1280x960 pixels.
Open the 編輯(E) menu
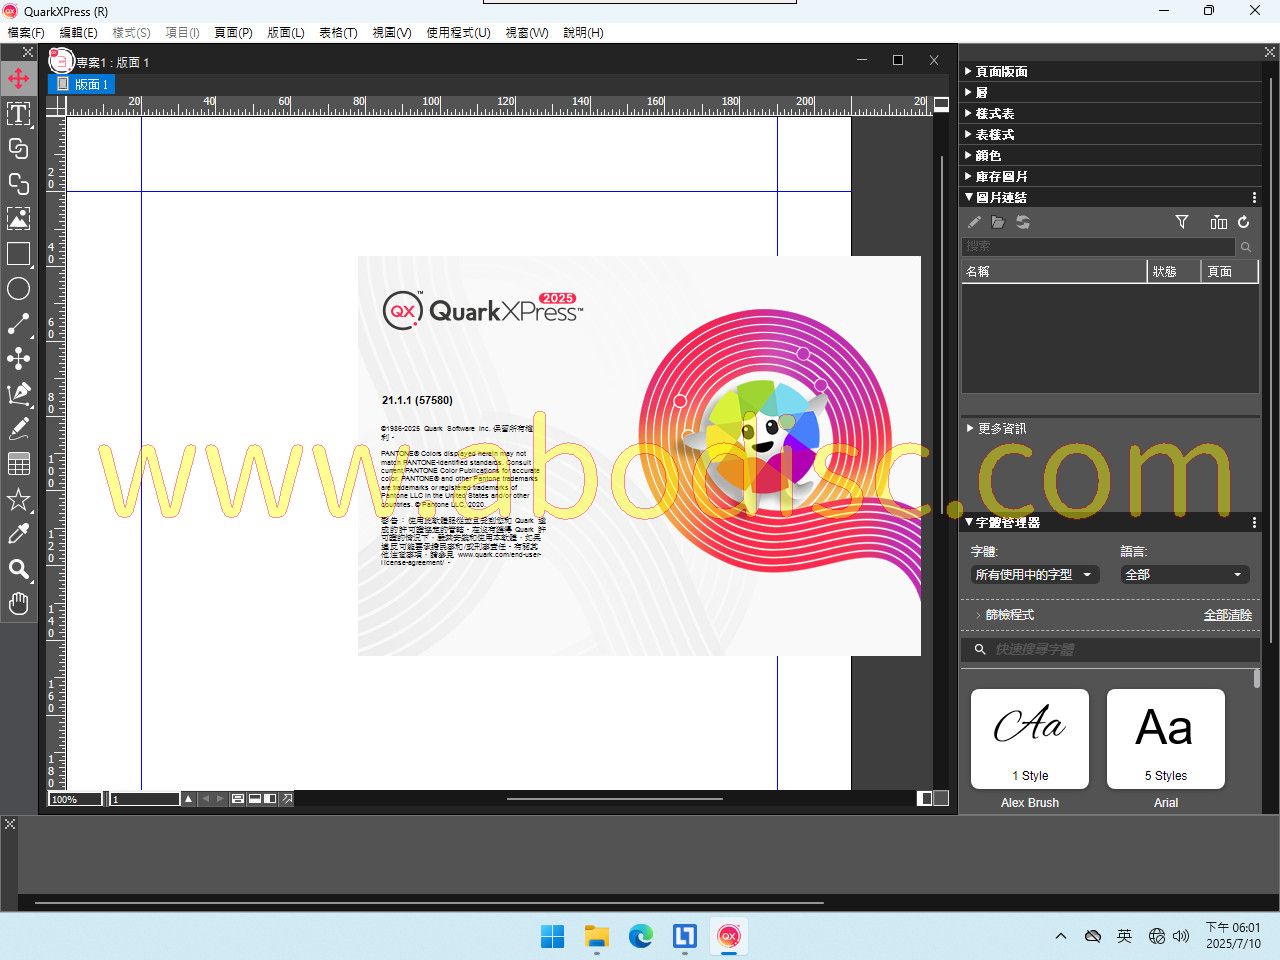tap(78, 33)
